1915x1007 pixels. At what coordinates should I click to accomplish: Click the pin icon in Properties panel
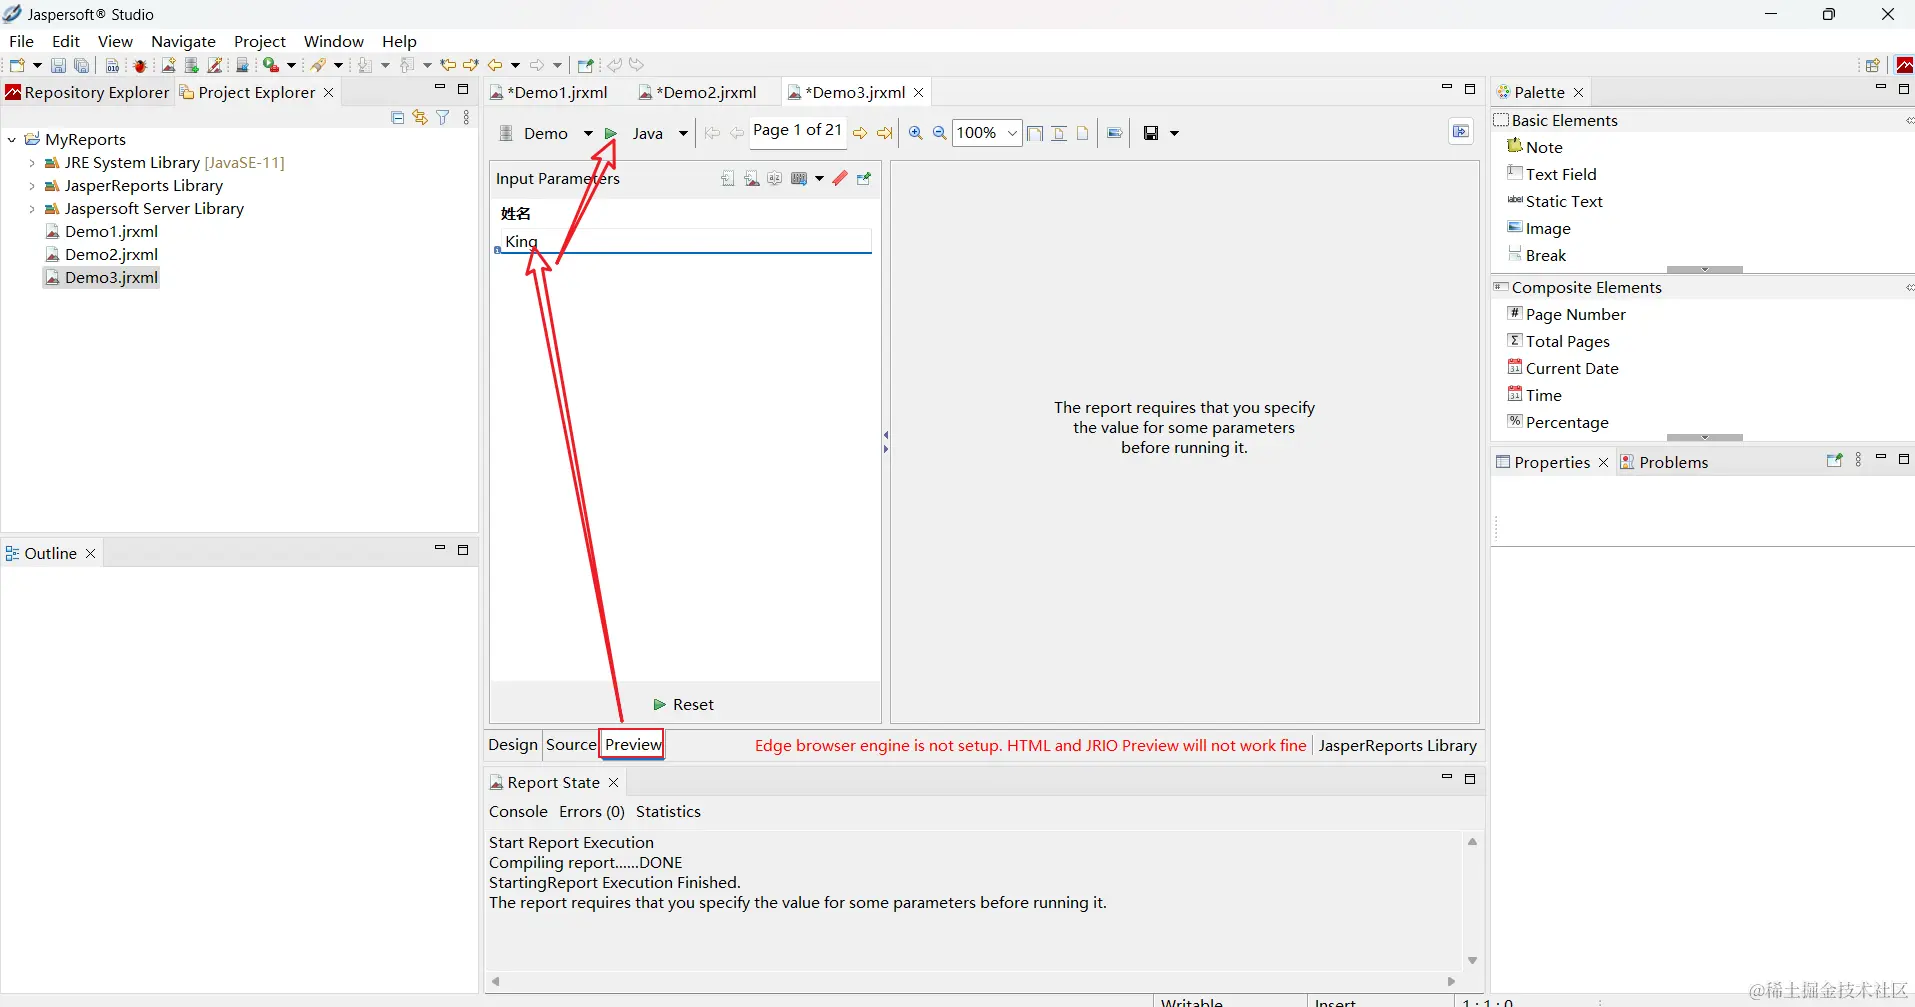tap(1834, 460)
